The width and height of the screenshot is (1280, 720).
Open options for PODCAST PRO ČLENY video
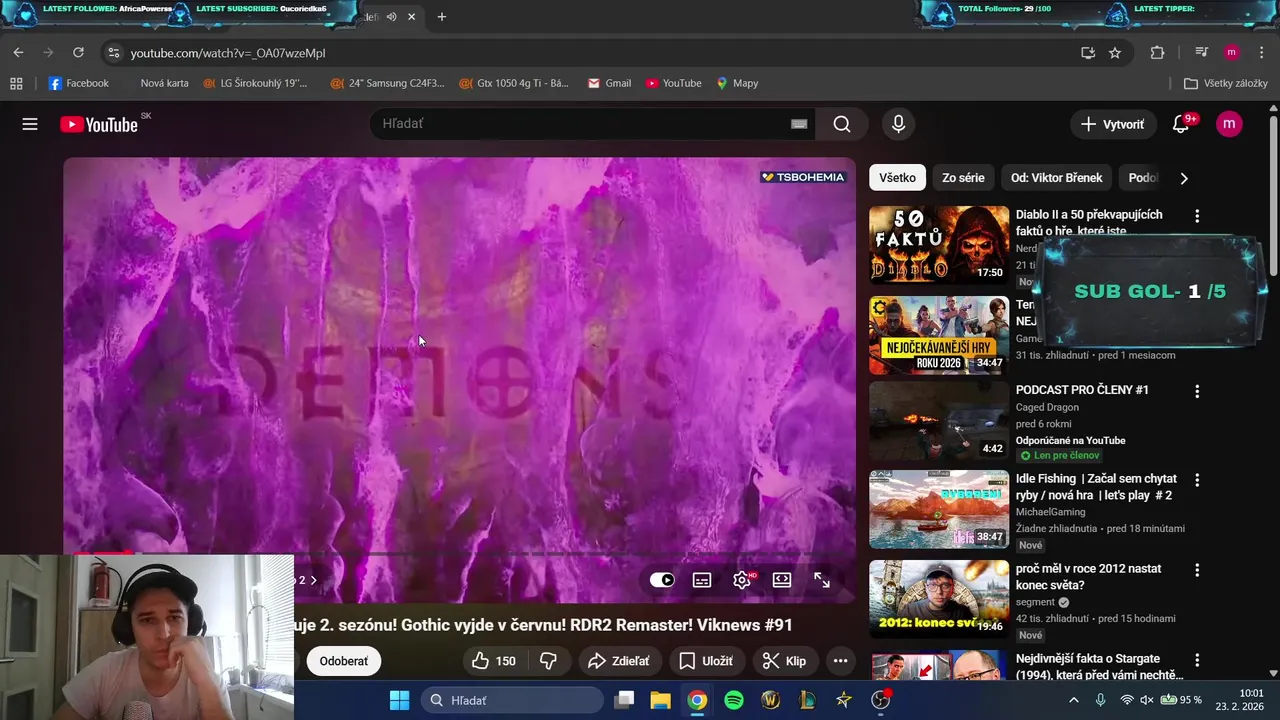(x=1197, y=391)
